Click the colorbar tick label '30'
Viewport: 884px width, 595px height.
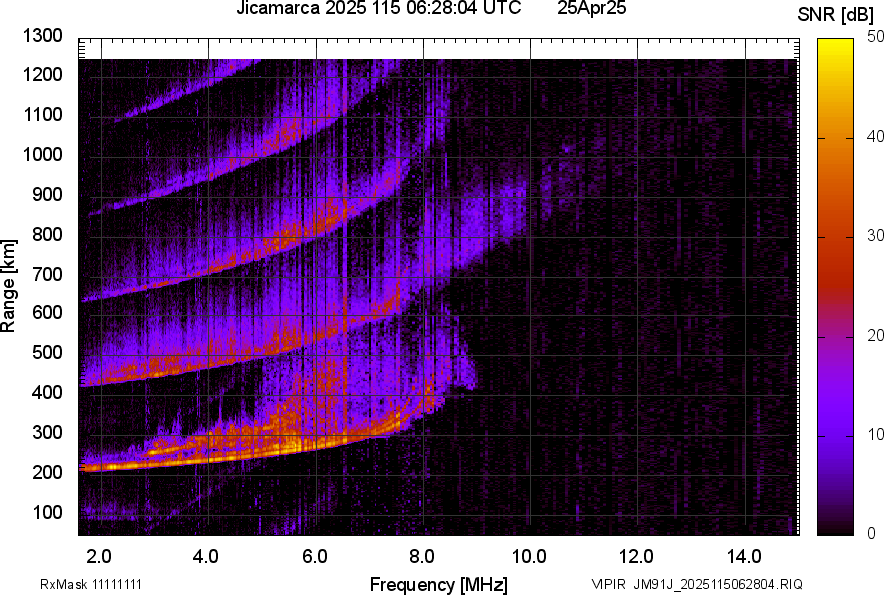click(875, 235)
